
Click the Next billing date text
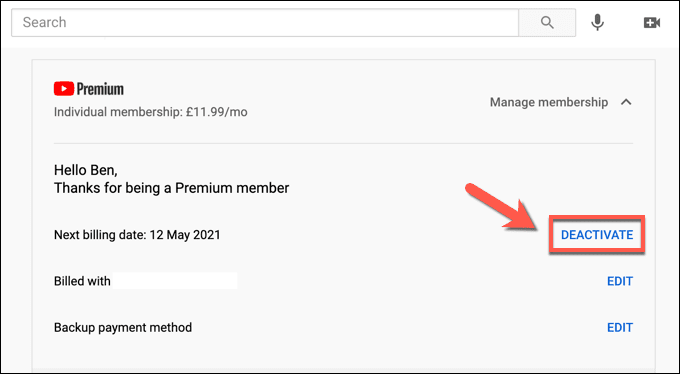pyautogui.click(x=137, y=235)
